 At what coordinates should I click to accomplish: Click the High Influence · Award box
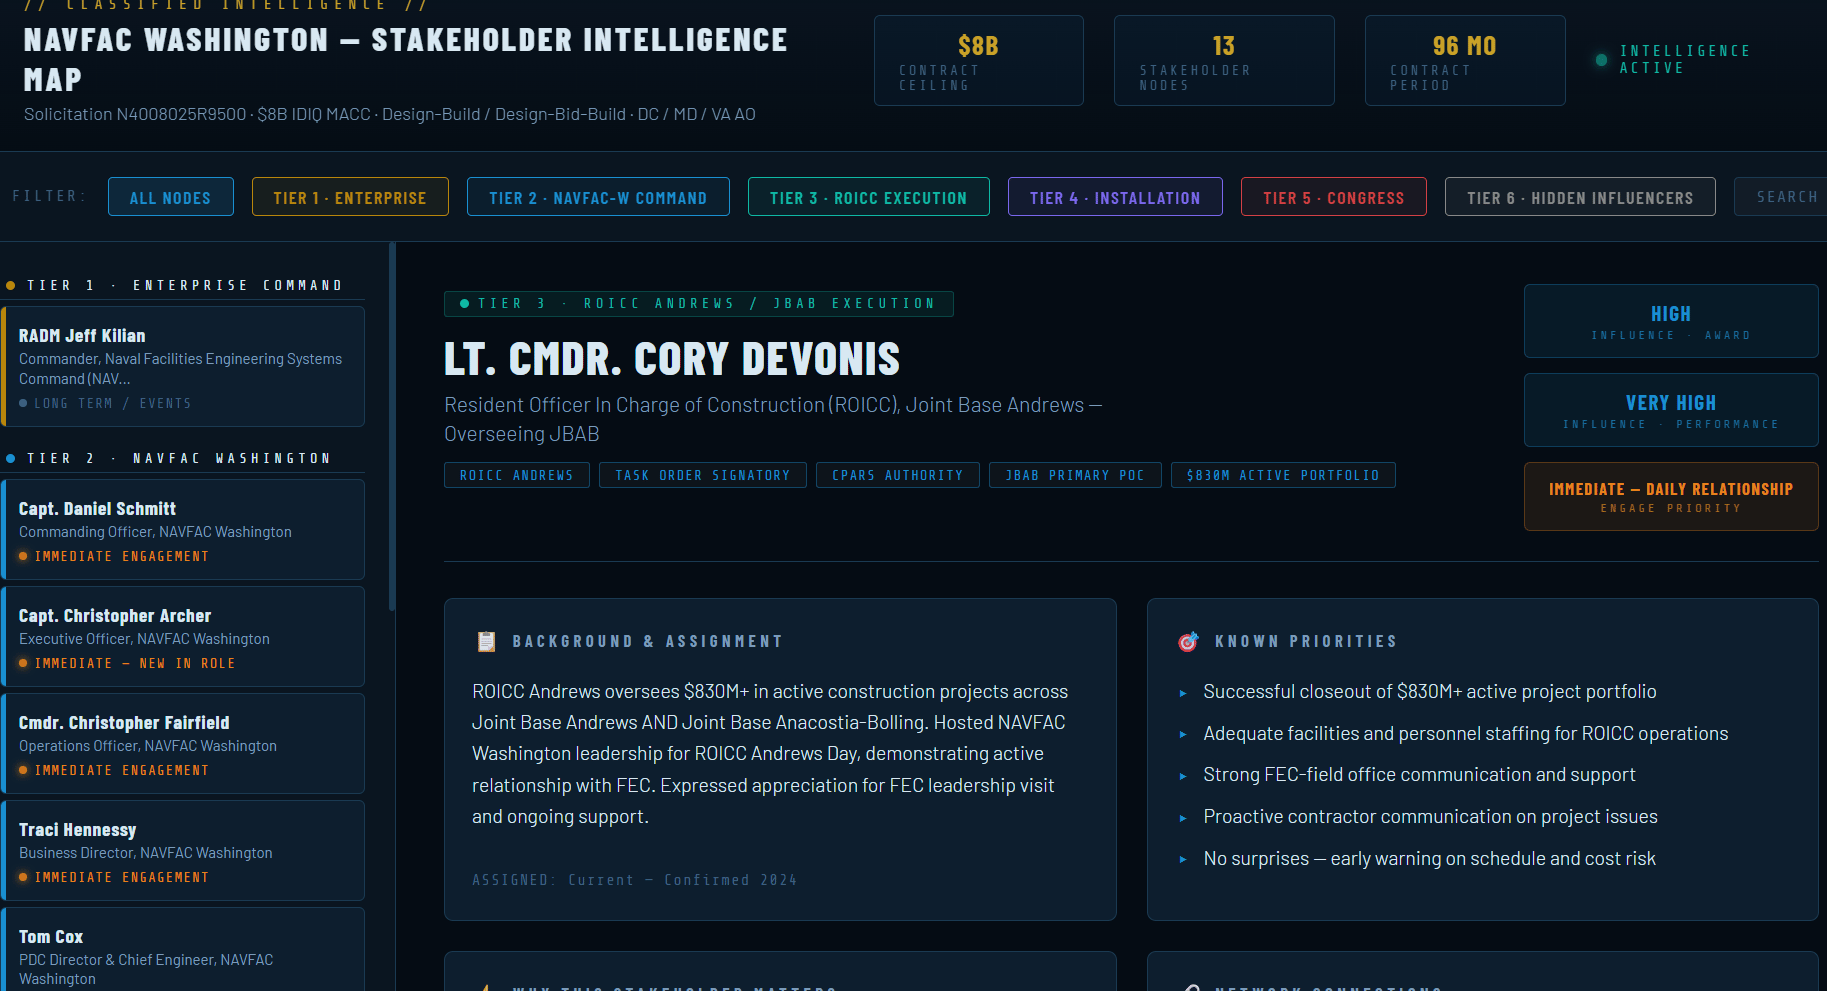1671,321
